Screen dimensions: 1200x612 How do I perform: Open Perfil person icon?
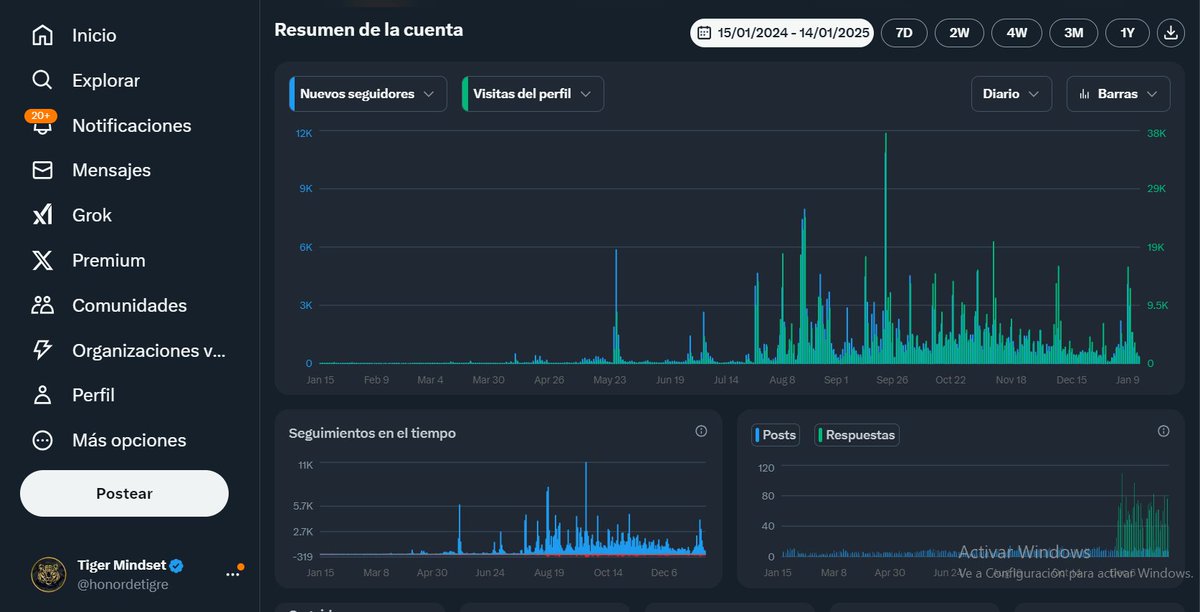tap(42, 395)
